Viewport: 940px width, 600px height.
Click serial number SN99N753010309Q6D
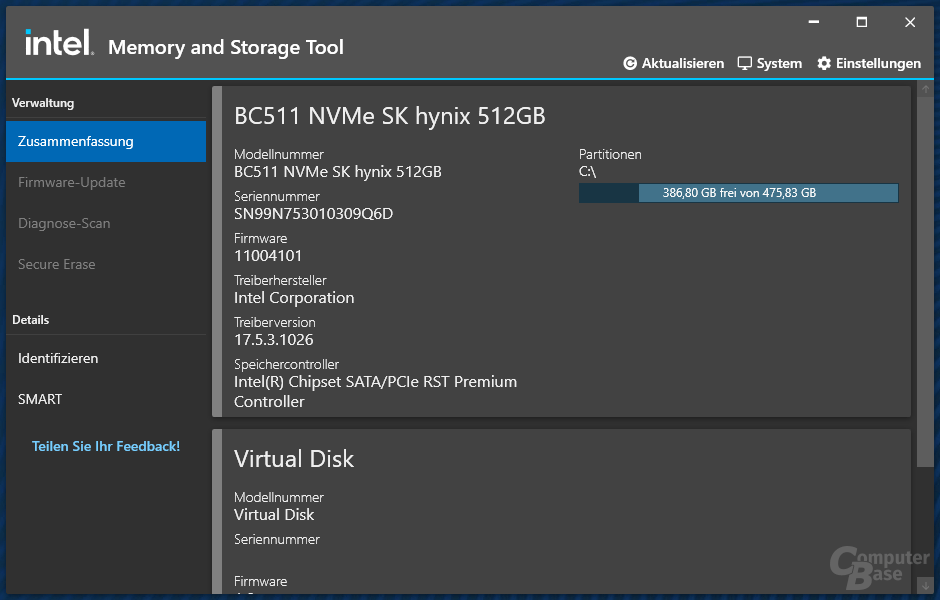314,214
